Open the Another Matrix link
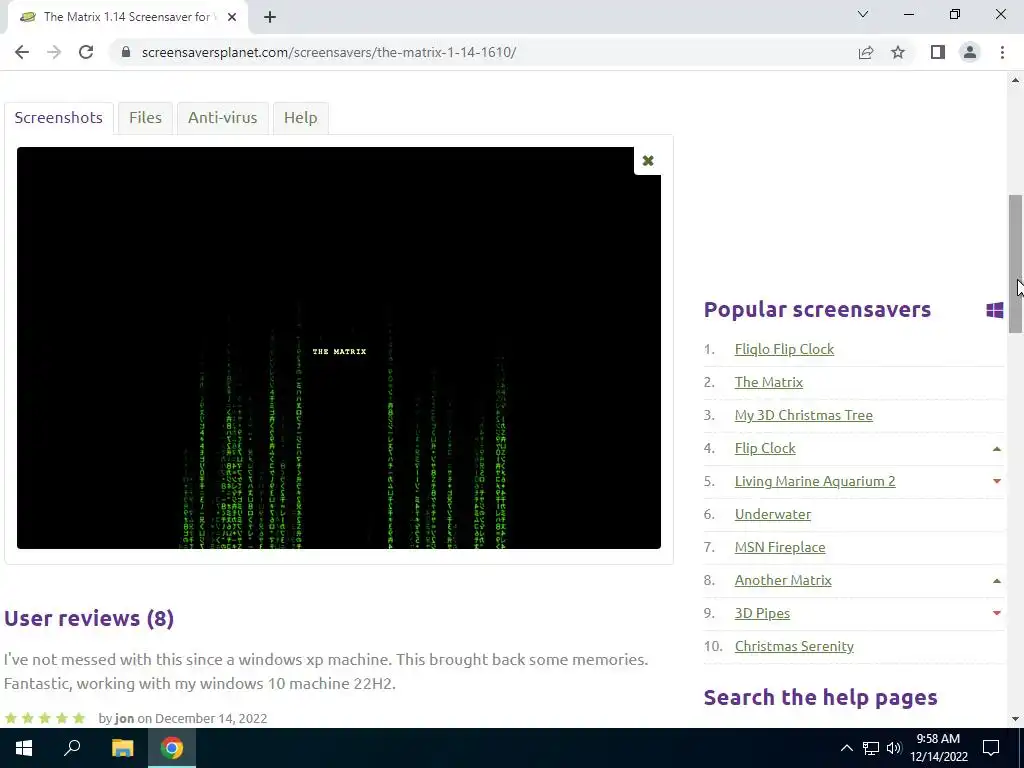1024x768 pixels. [x=783, y=581]
